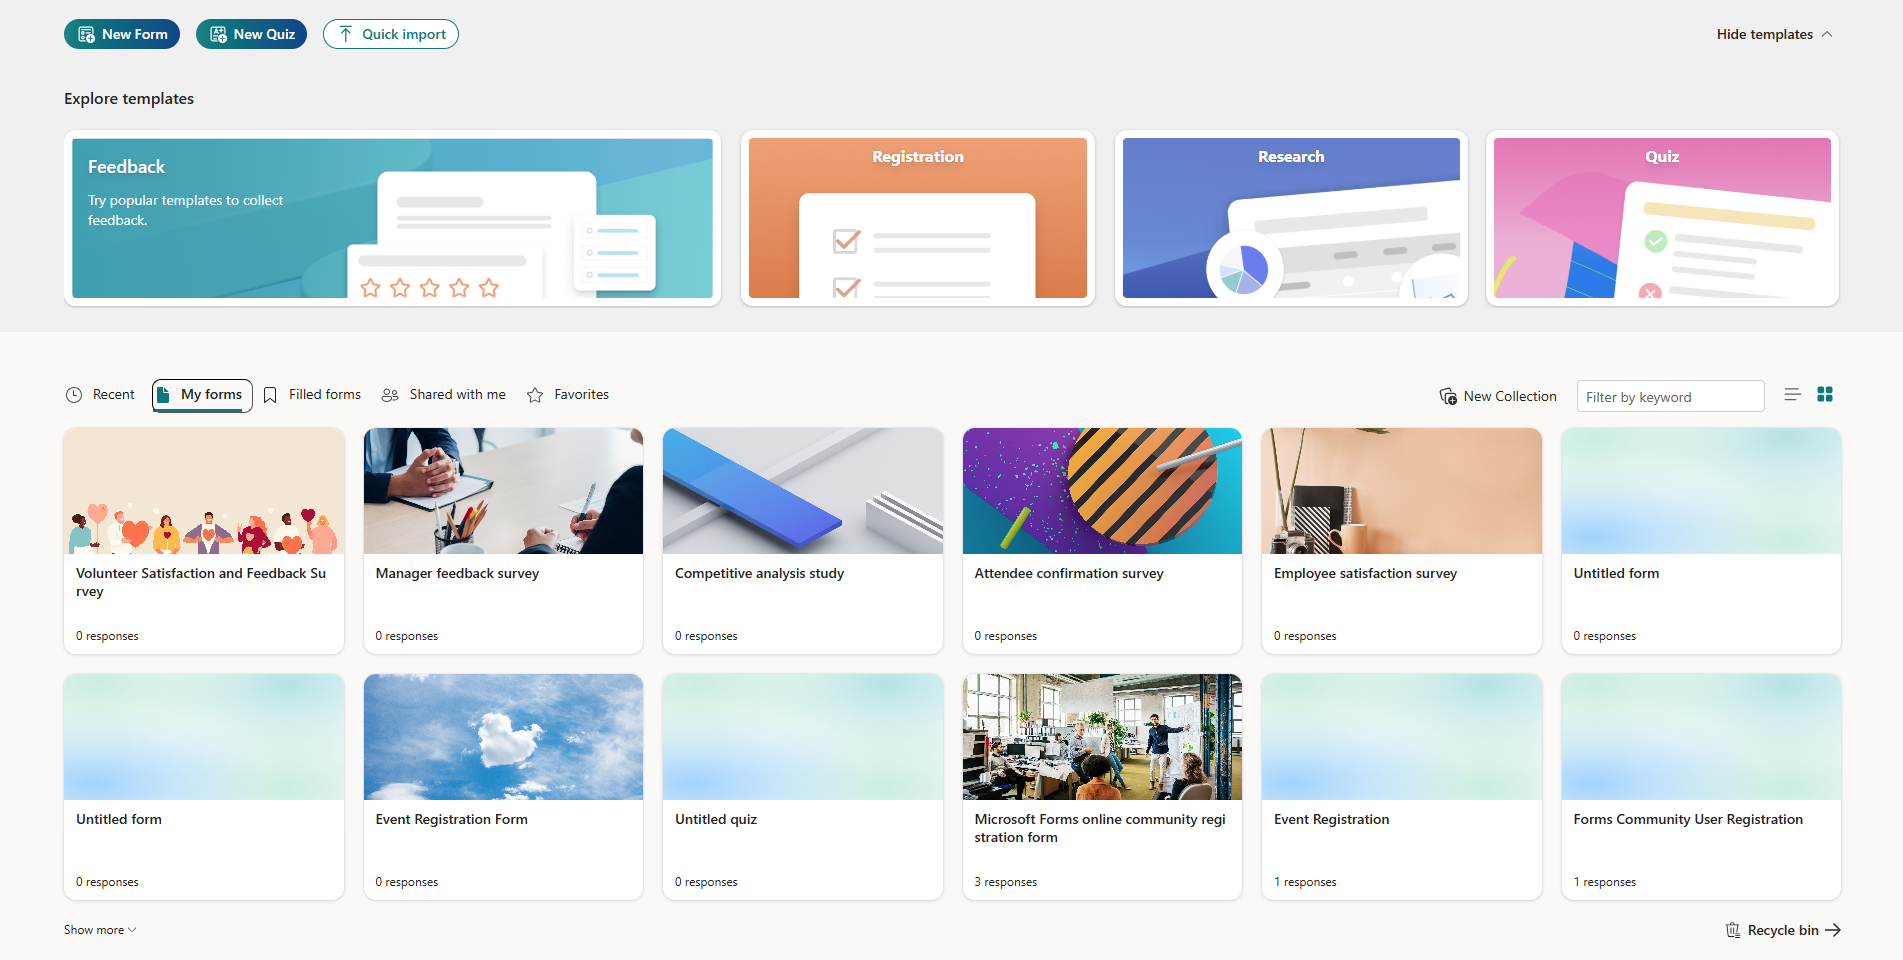
Task: Switch to grid view layout
Action: (x=1825, y=395)
